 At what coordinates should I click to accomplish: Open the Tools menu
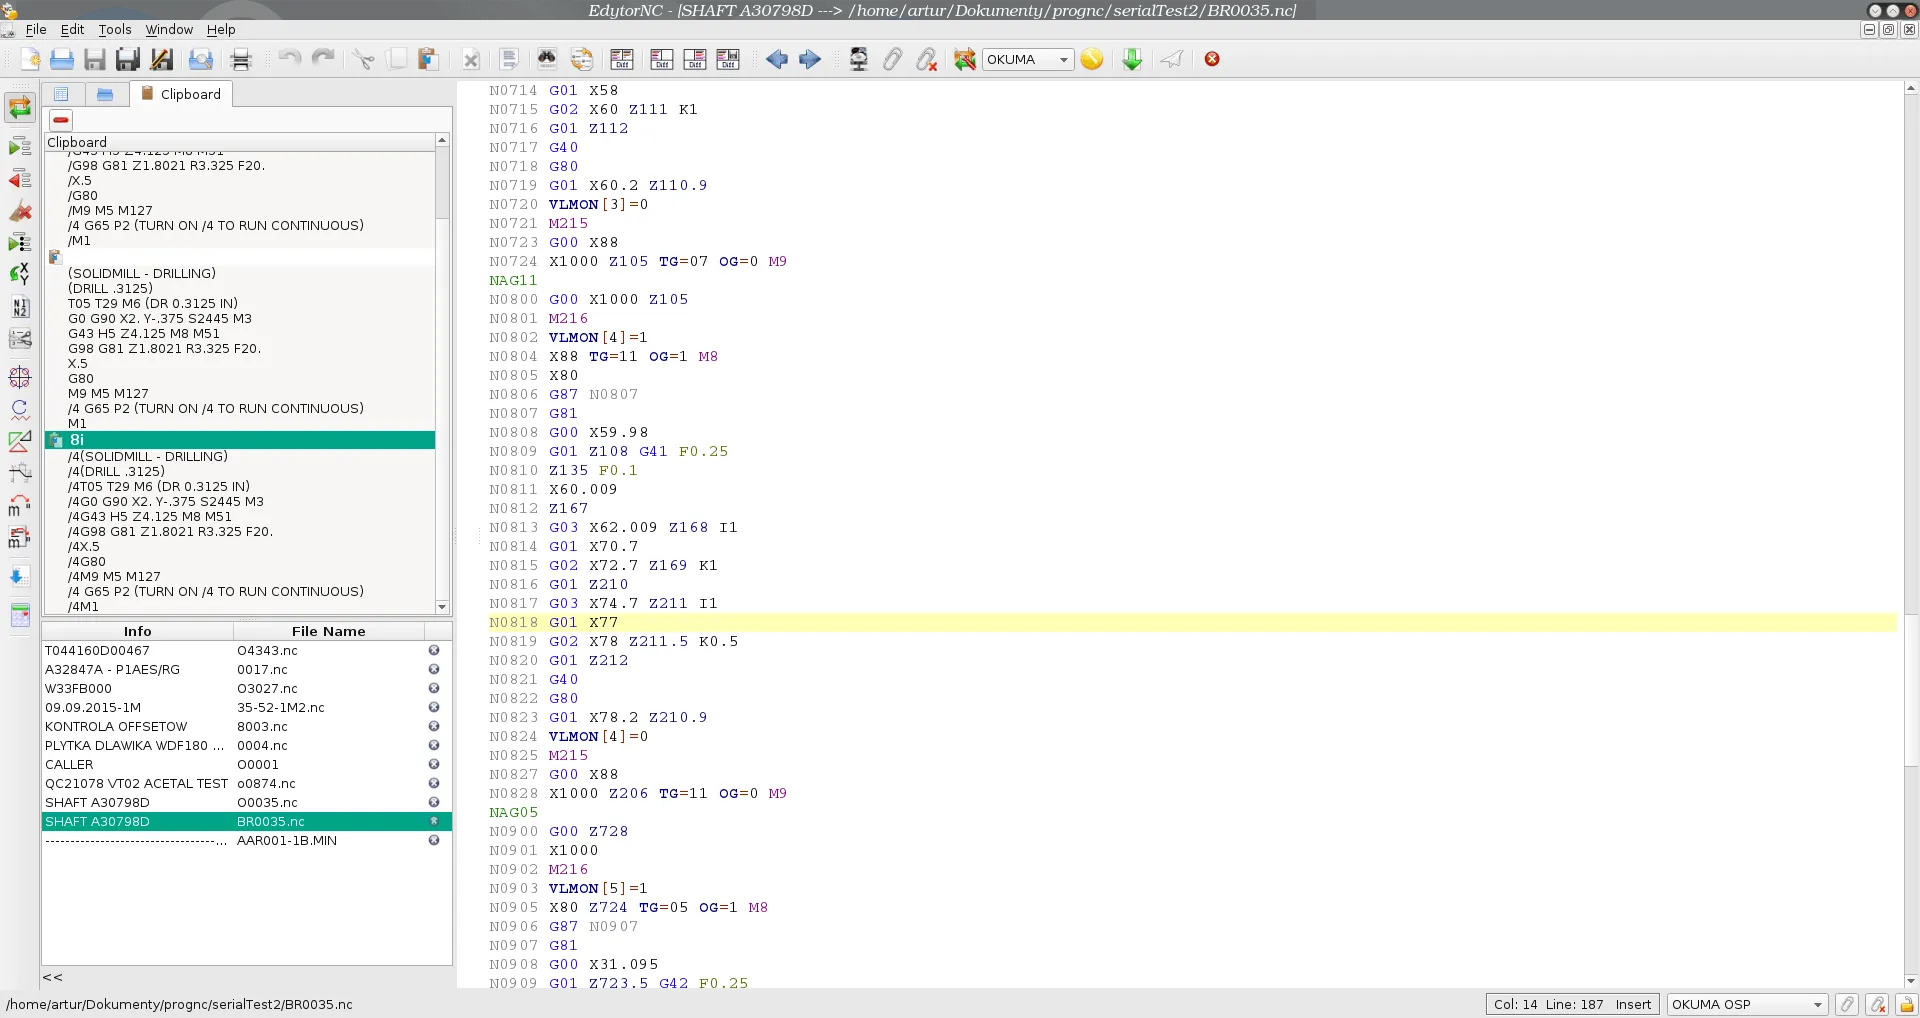pyautogui.click(x=114, y=30)
